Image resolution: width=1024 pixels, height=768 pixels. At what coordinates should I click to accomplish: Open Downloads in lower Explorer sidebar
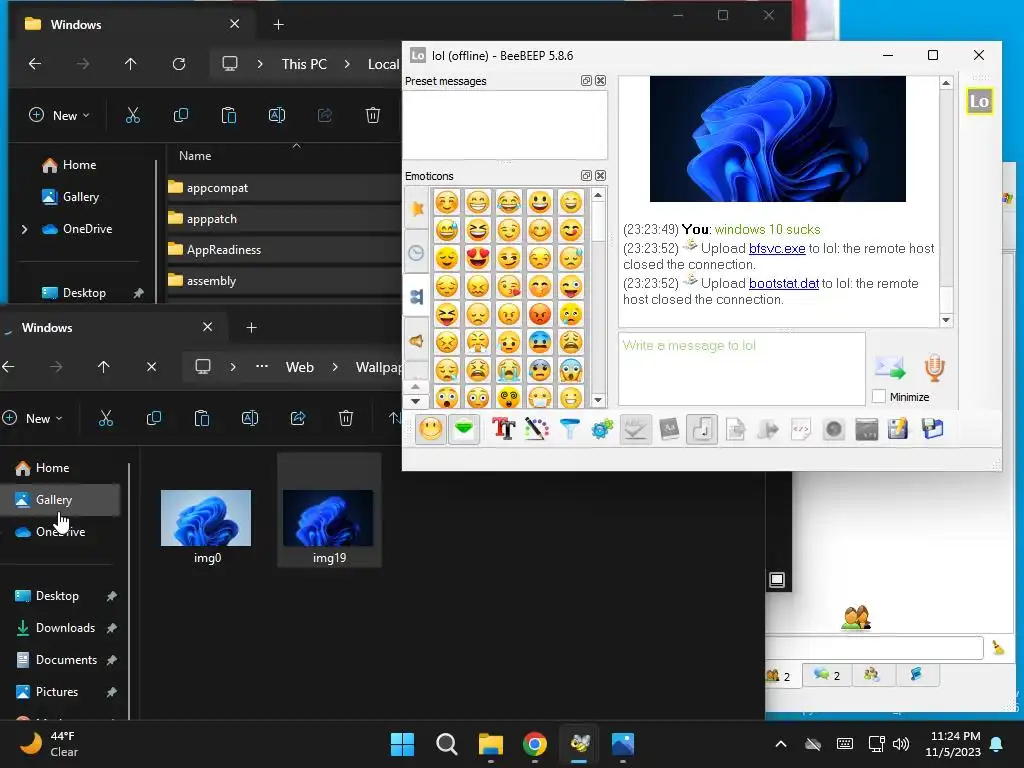point(65,628)
